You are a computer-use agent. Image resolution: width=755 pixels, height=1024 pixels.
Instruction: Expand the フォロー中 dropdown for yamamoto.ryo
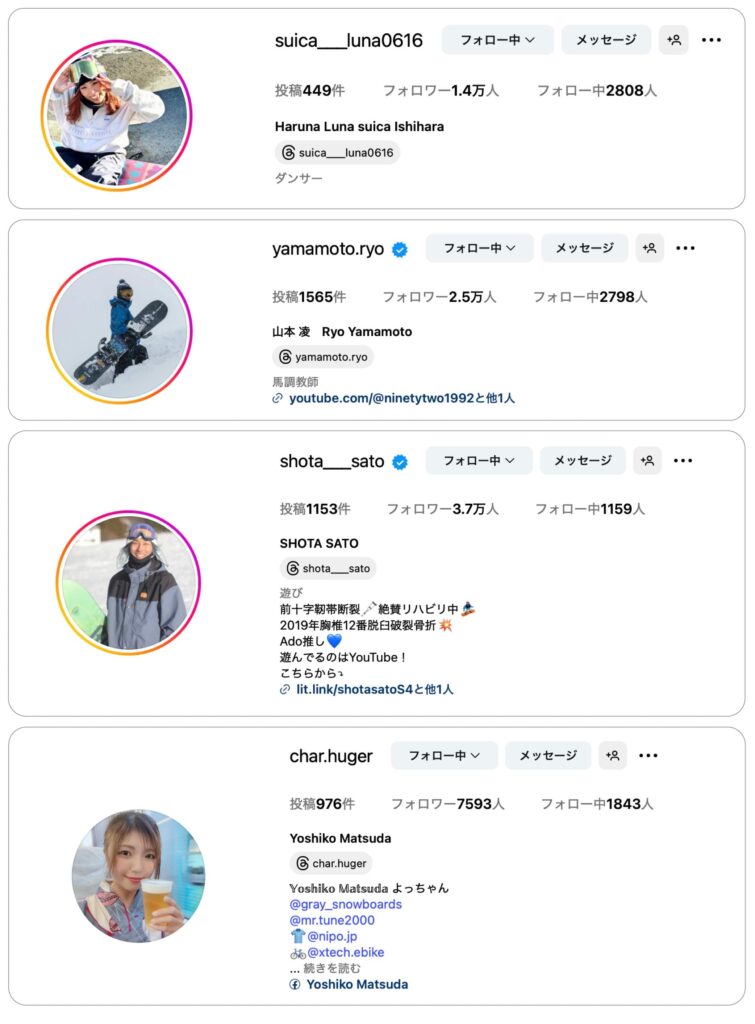point(479,248)
